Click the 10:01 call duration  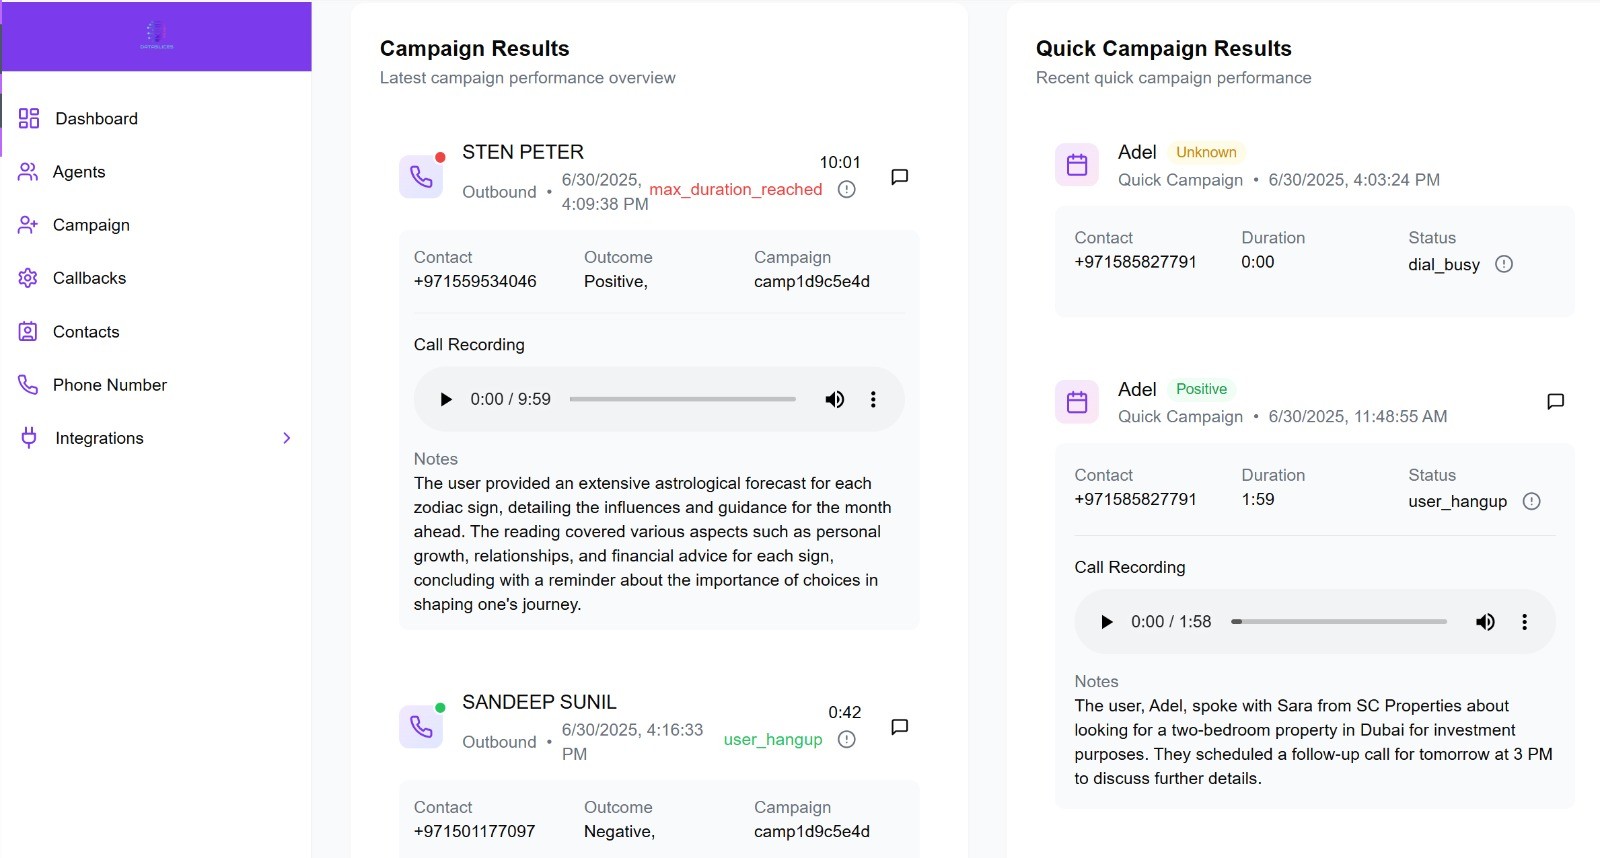pos(840,162)
